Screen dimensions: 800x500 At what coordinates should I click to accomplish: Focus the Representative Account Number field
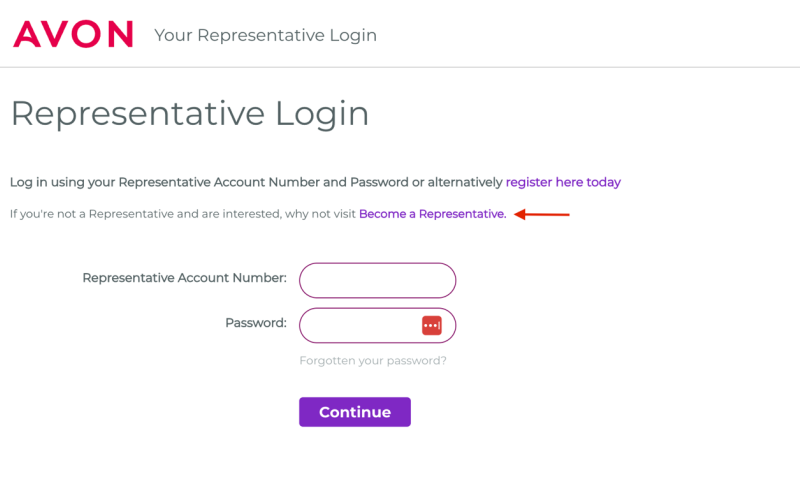pos(377,280)
